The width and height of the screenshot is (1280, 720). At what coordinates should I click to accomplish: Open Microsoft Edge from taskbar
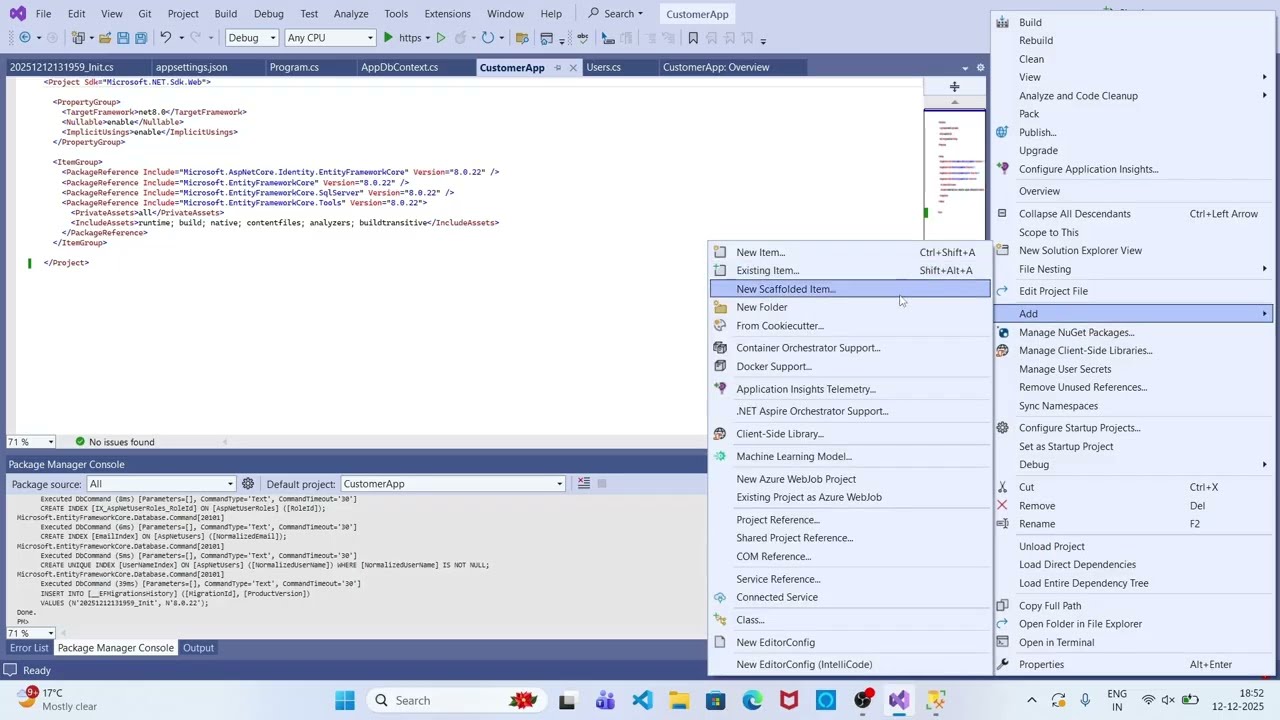[752, 700]
